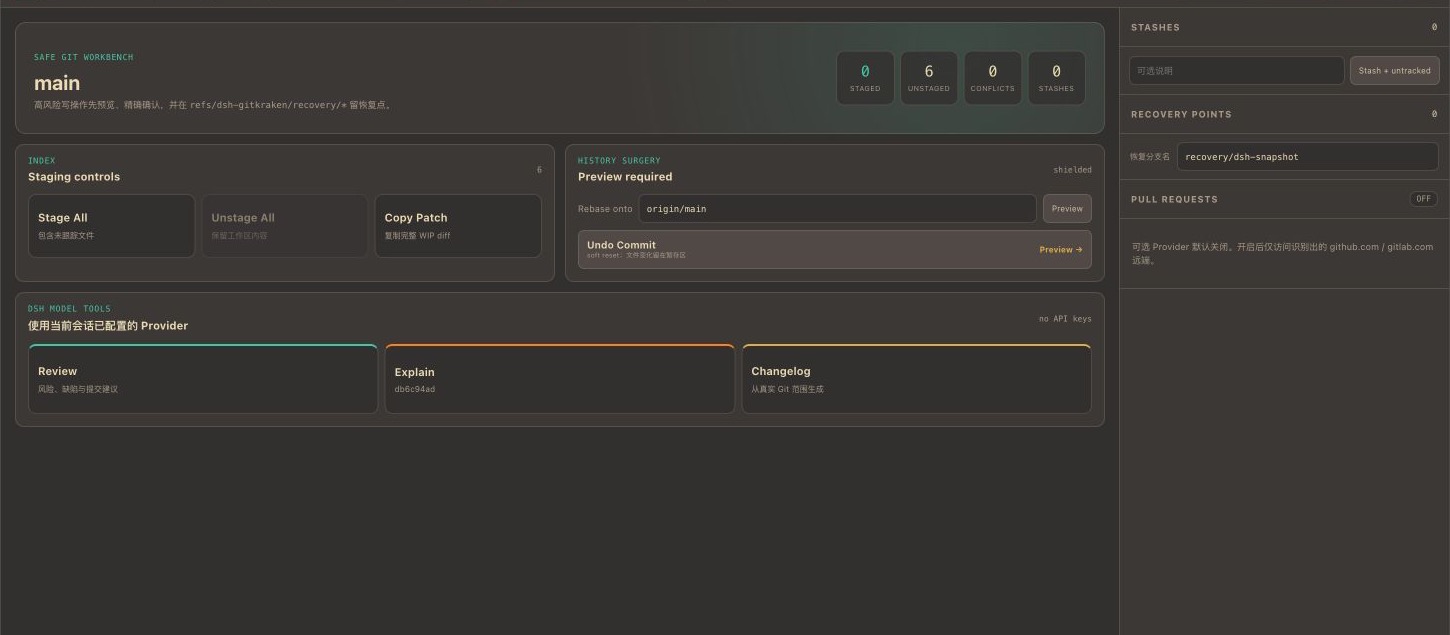This screenshot has width=1450, height=635.
Task: Run the Review model tool
Action: pyautogui.click(x=203, y=379)
